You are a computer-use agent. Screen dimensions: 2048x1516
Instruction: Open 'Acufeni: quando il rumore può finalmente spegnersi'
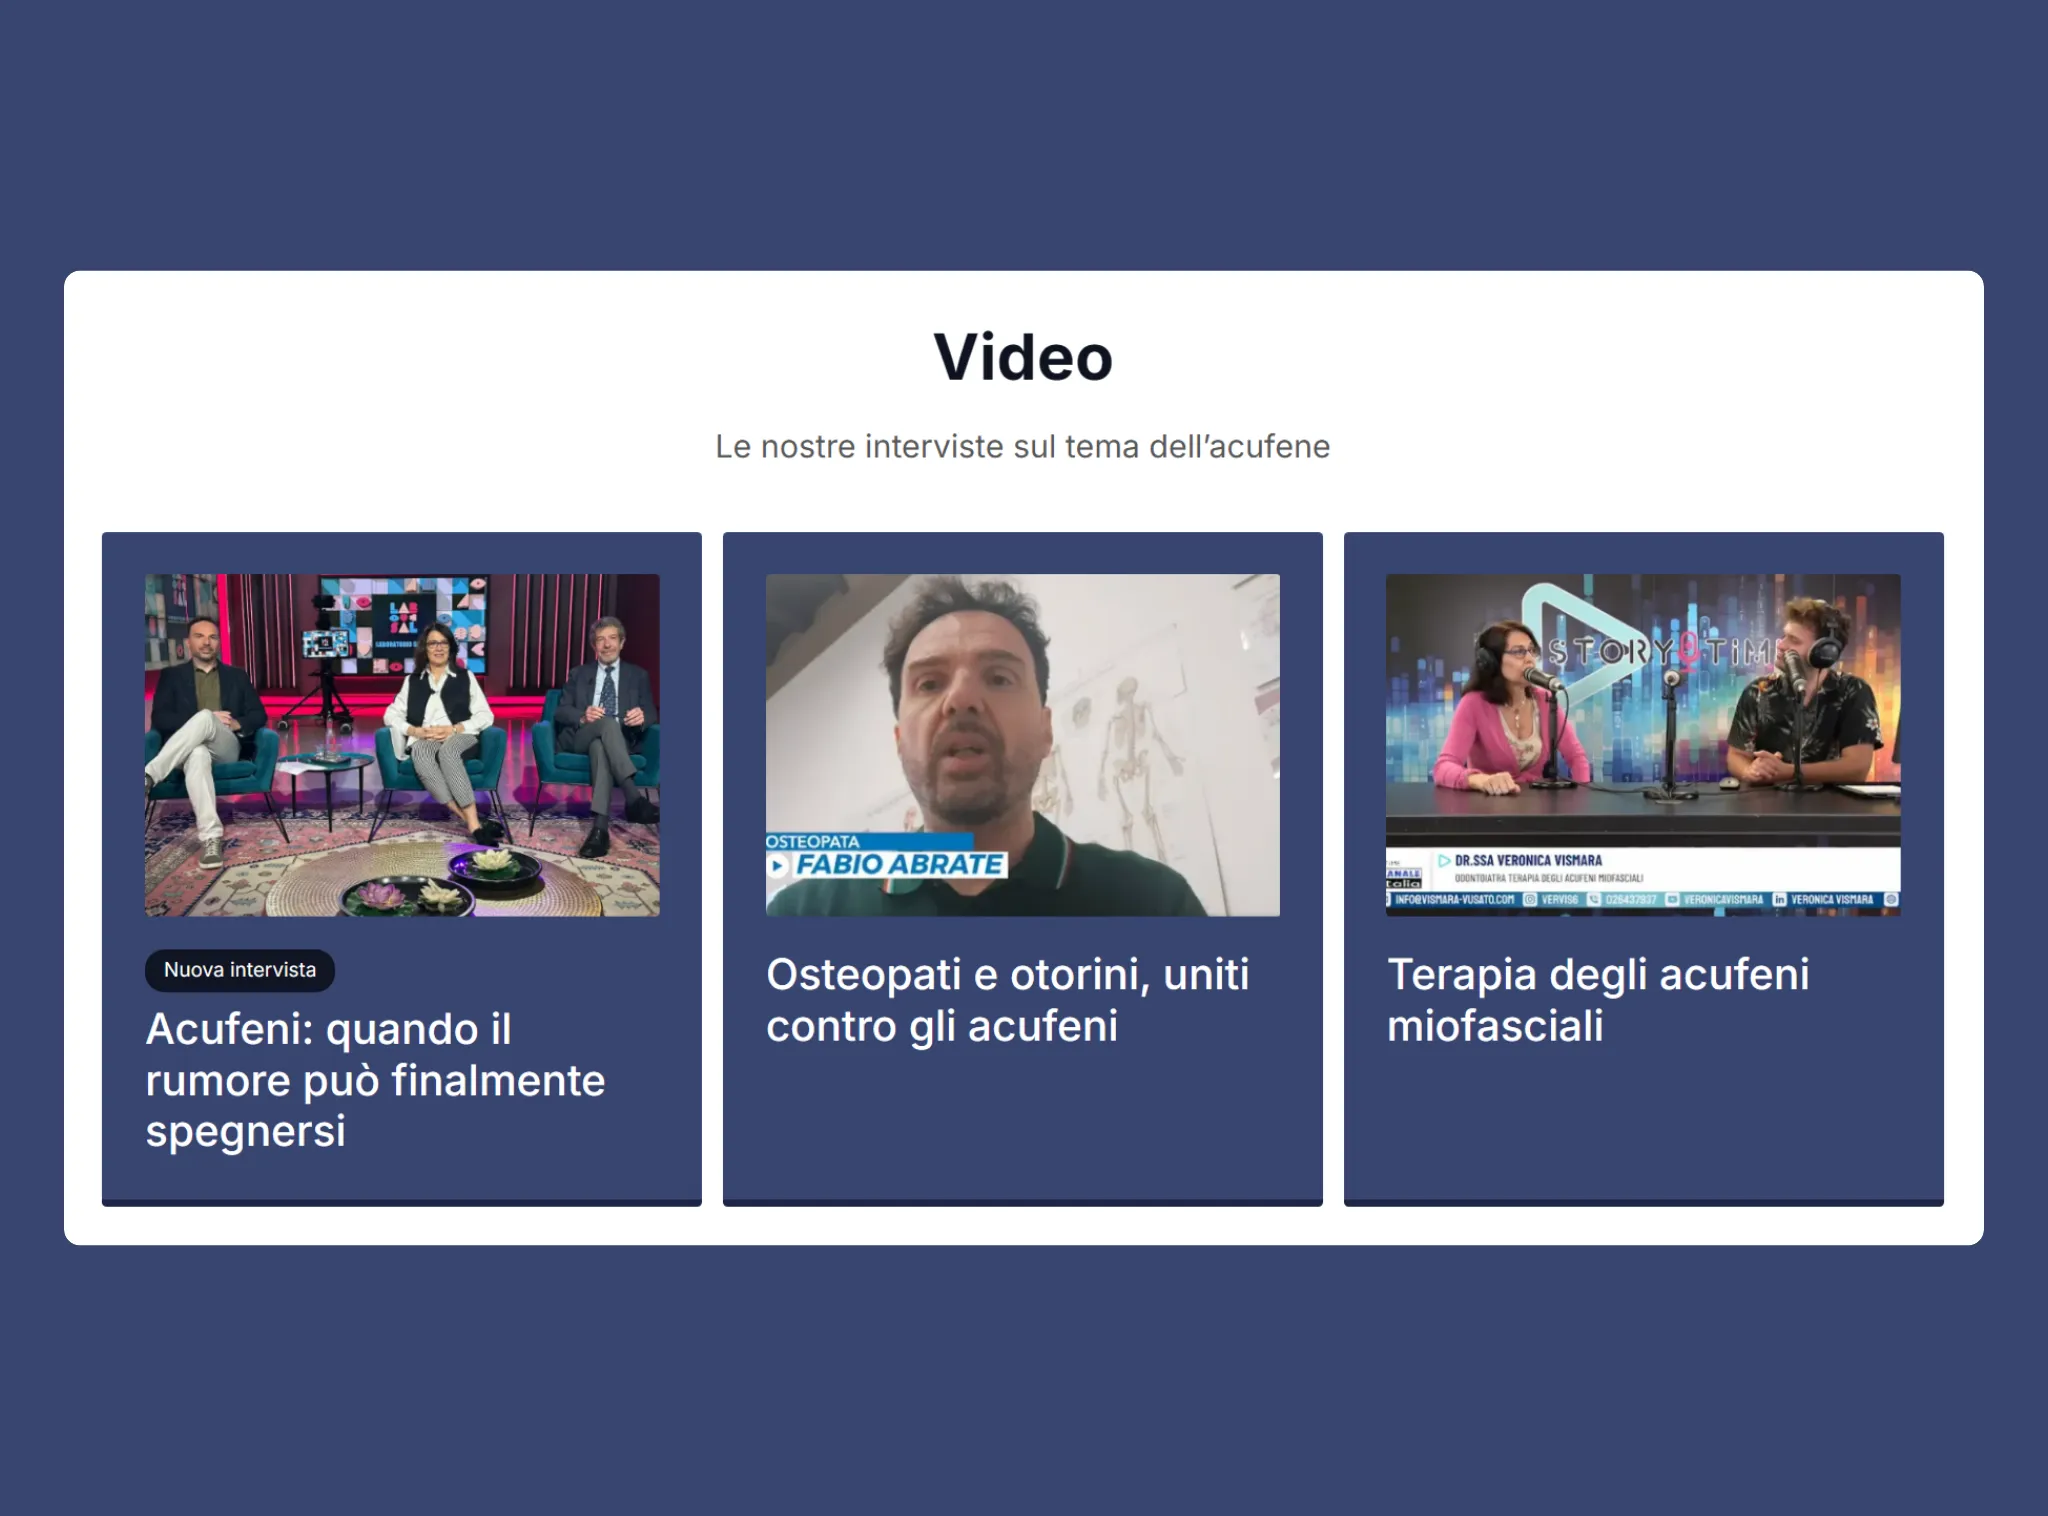point(376,1080)
